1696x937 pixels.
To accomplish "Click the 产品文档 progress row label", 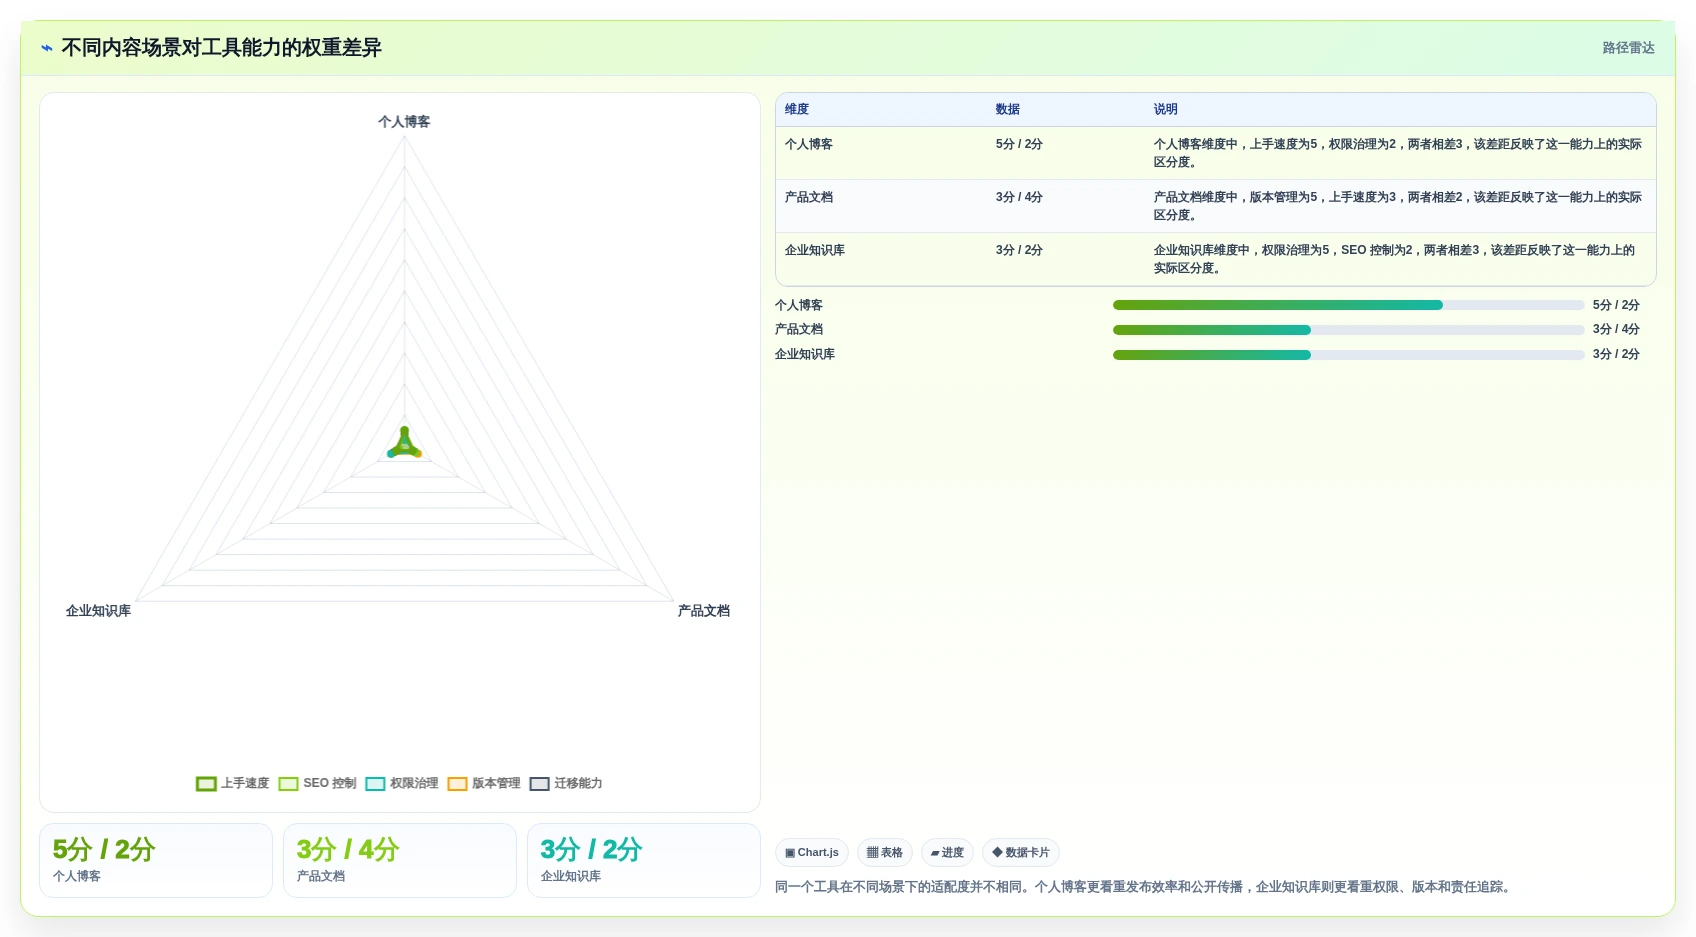I will pos(799,329).
